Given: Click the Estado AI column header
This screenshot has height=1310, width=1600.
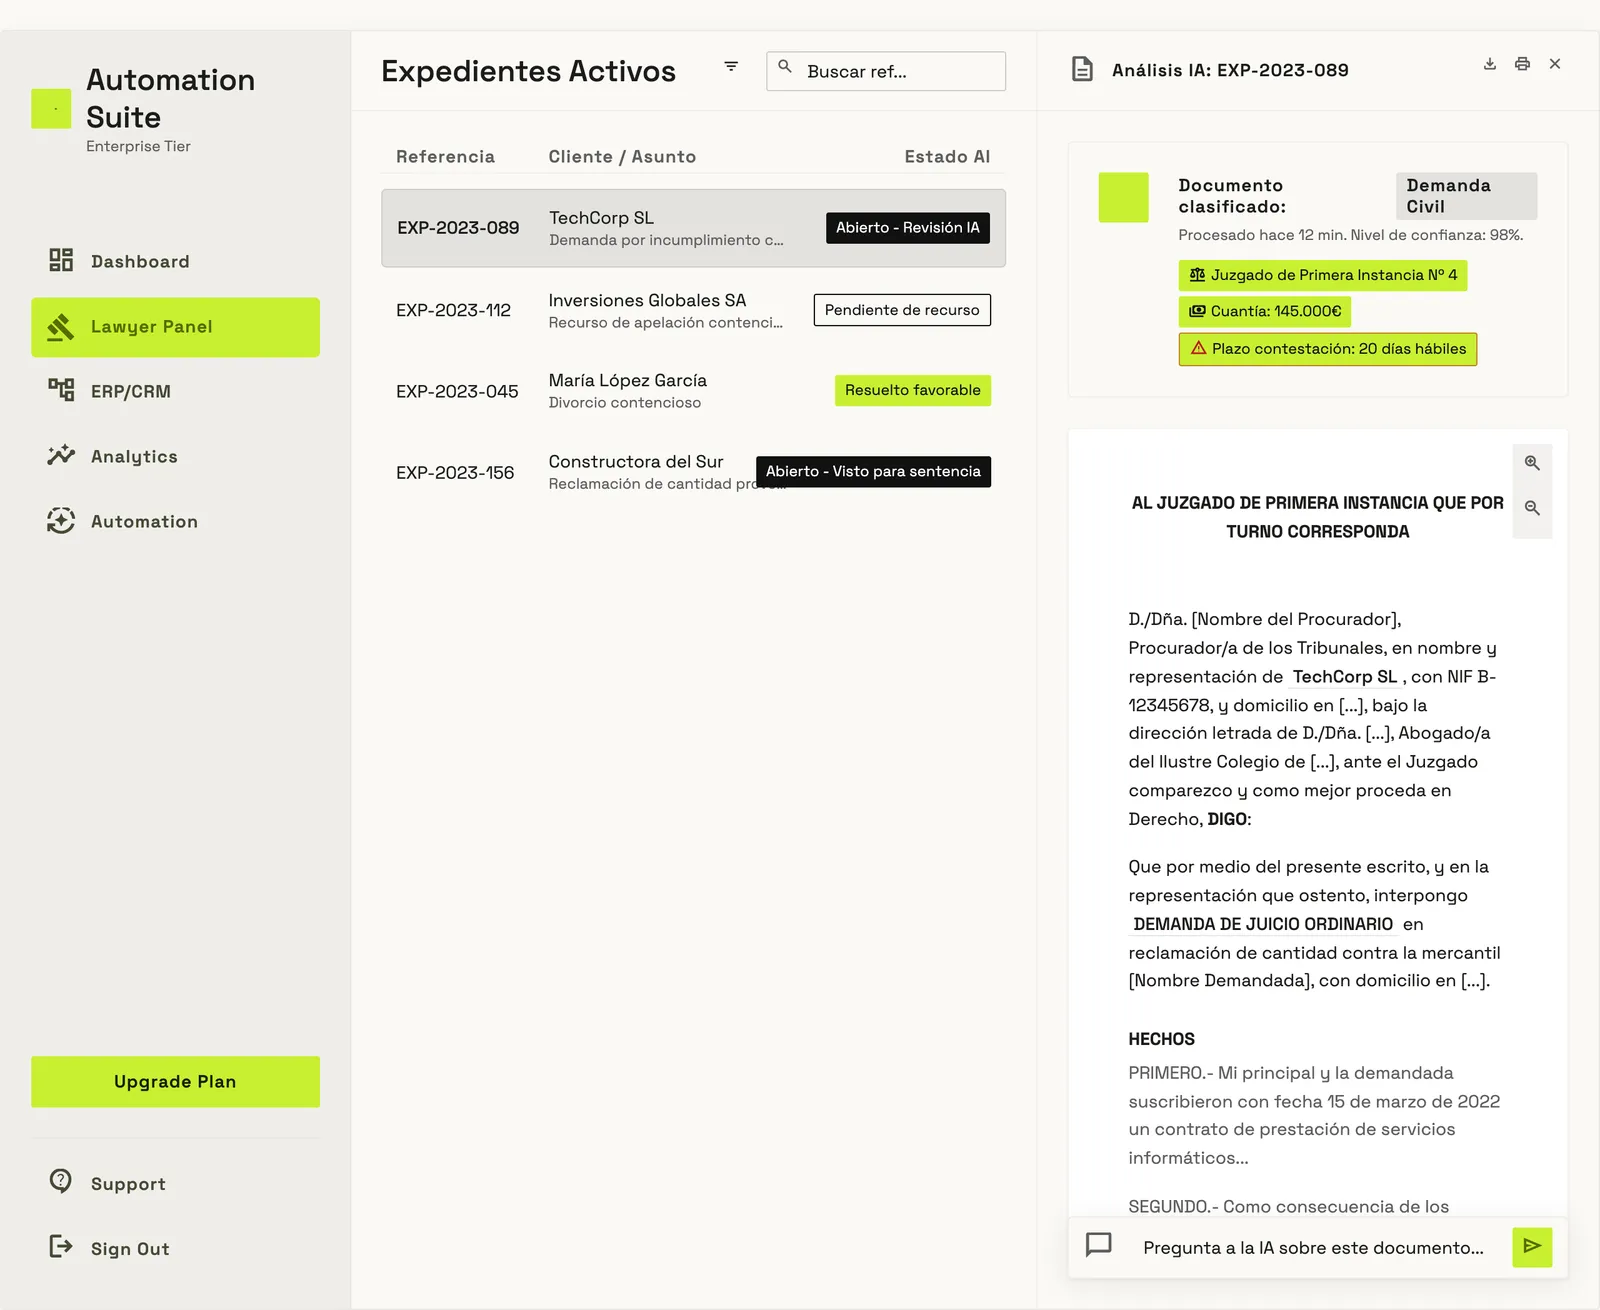Looking at the screenshot, I should 947,156.
